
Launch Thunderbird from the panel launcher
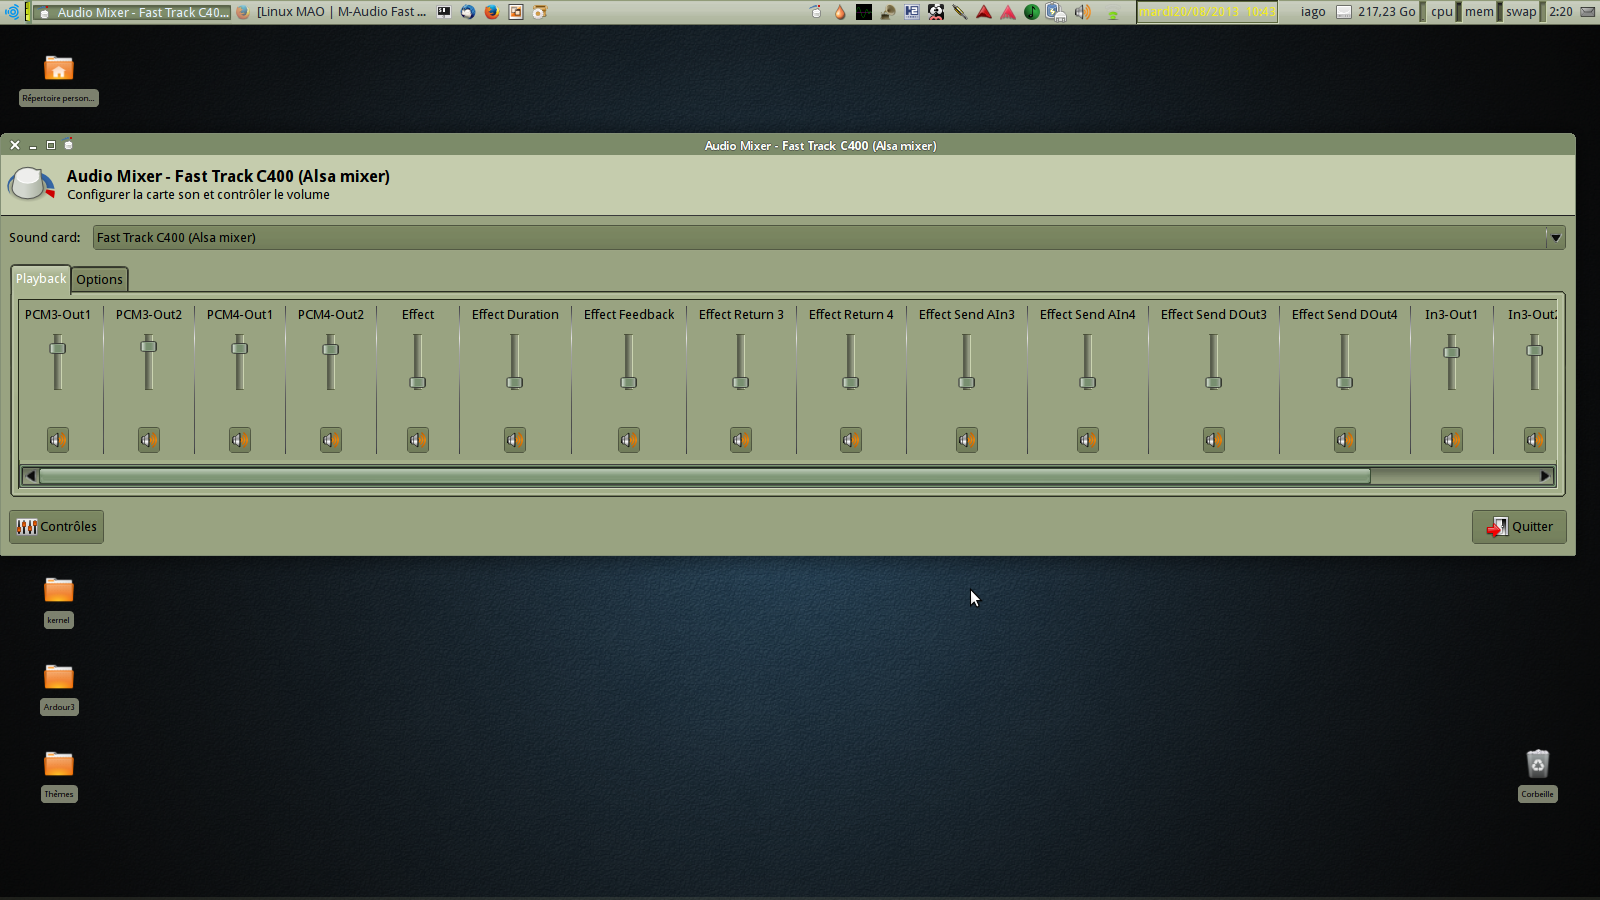click(x=468, y=12)
